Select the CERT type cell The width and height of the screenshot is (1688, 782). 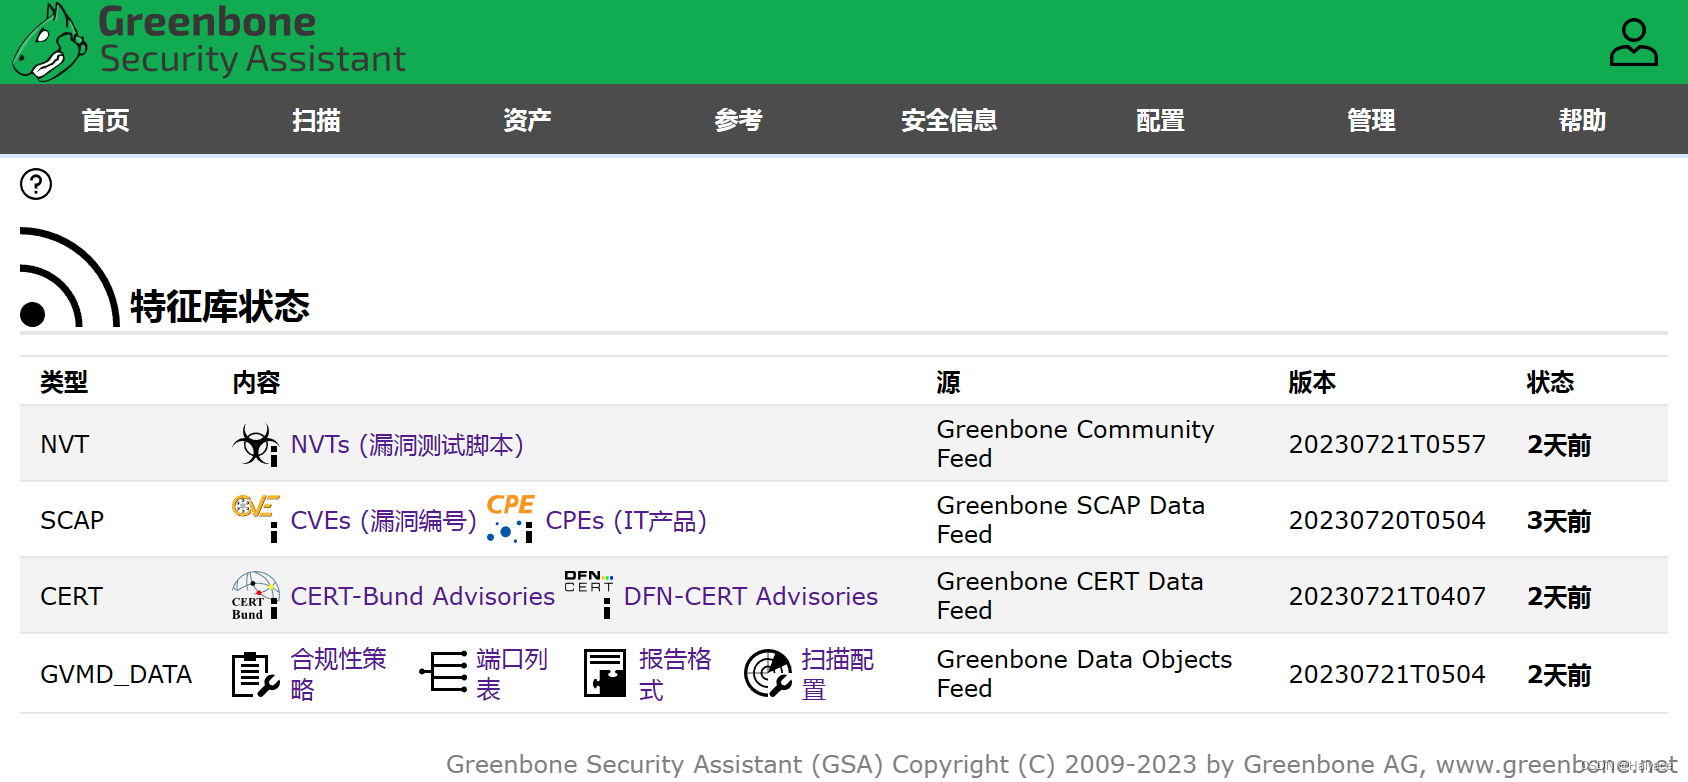[71, 597]
